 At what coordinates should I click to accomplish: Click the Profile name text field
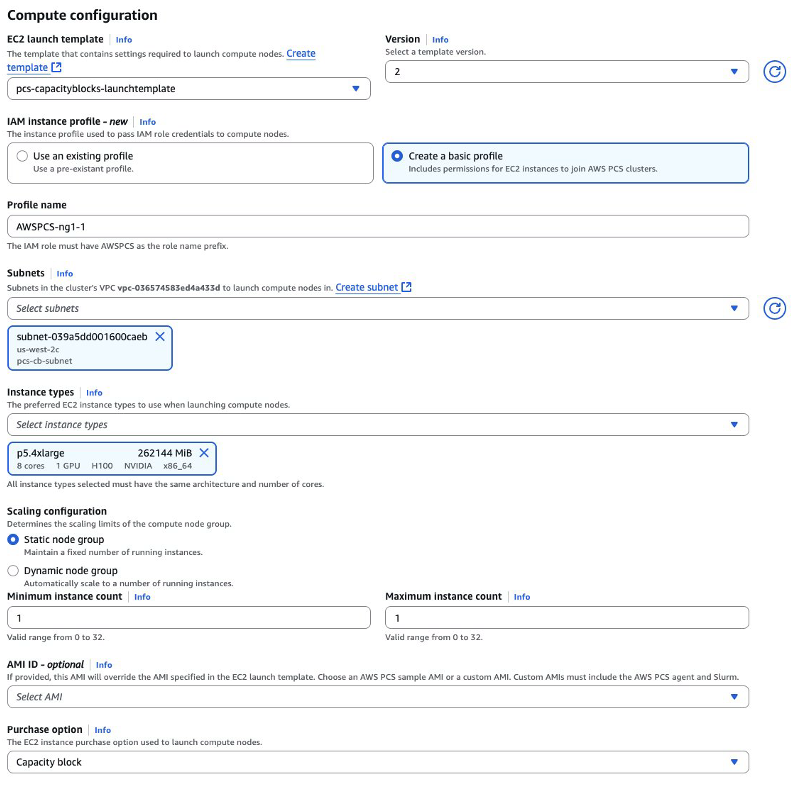[x=377, y=227]
